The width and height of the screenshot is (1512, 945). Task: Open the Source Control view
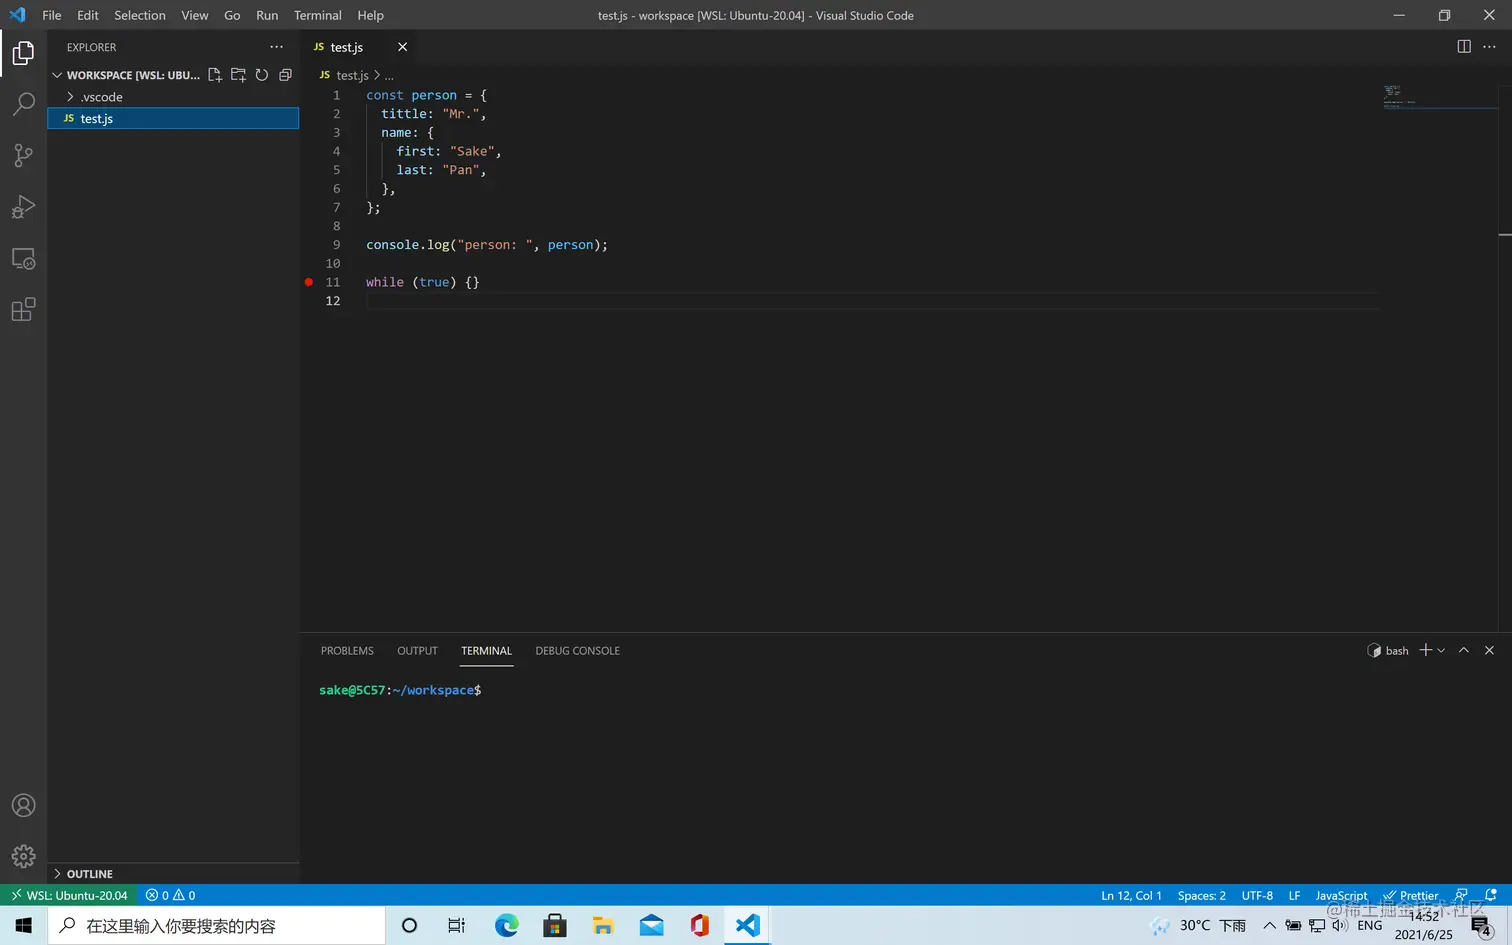23,155
